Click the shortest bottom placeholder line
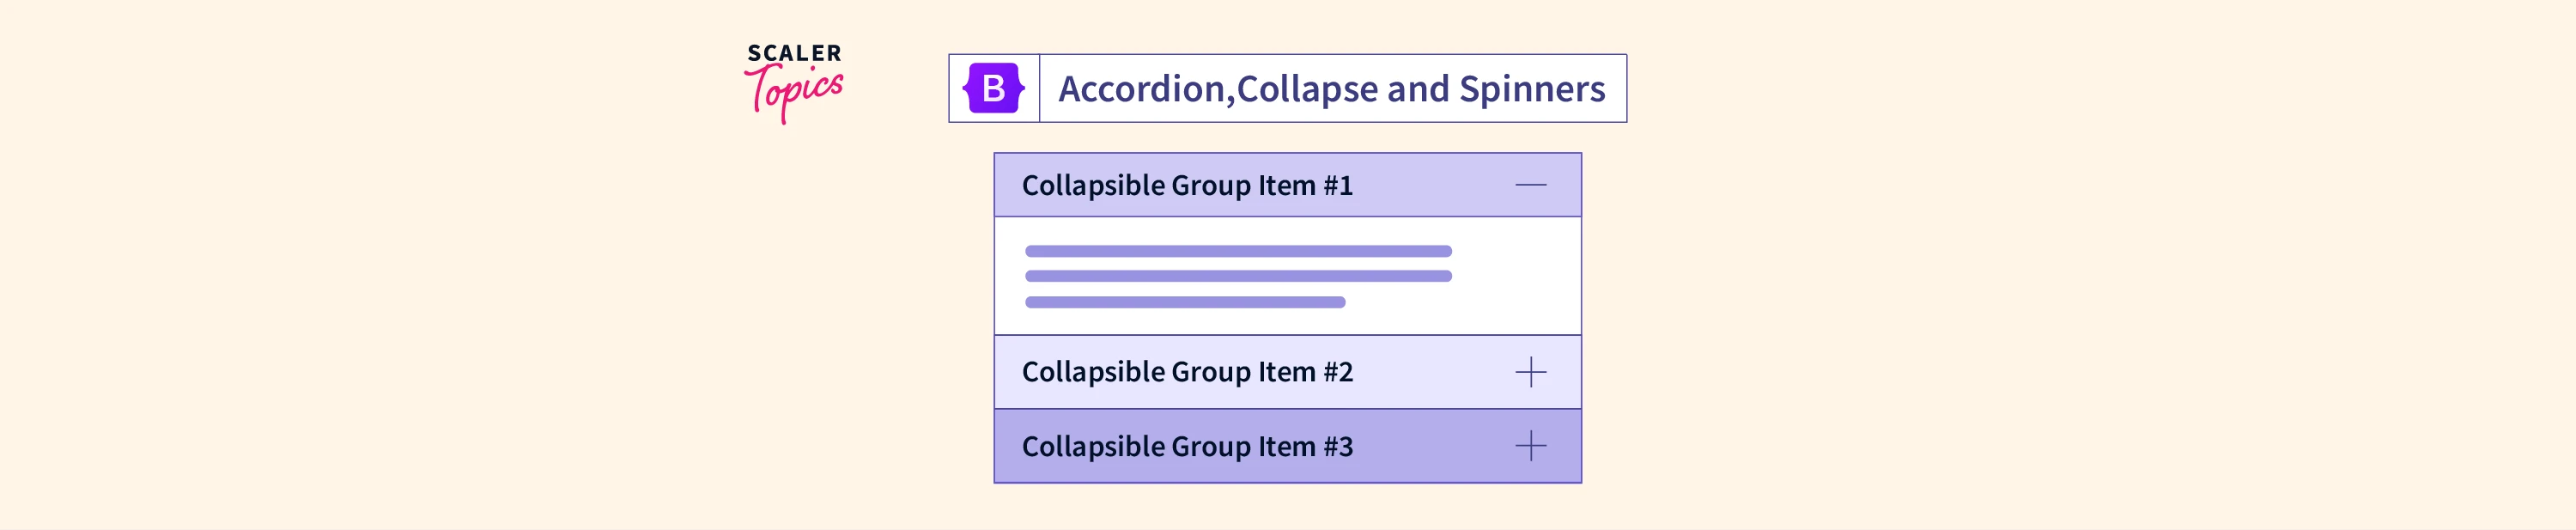The image size is (2576, 530). (x=1185, y=302)
